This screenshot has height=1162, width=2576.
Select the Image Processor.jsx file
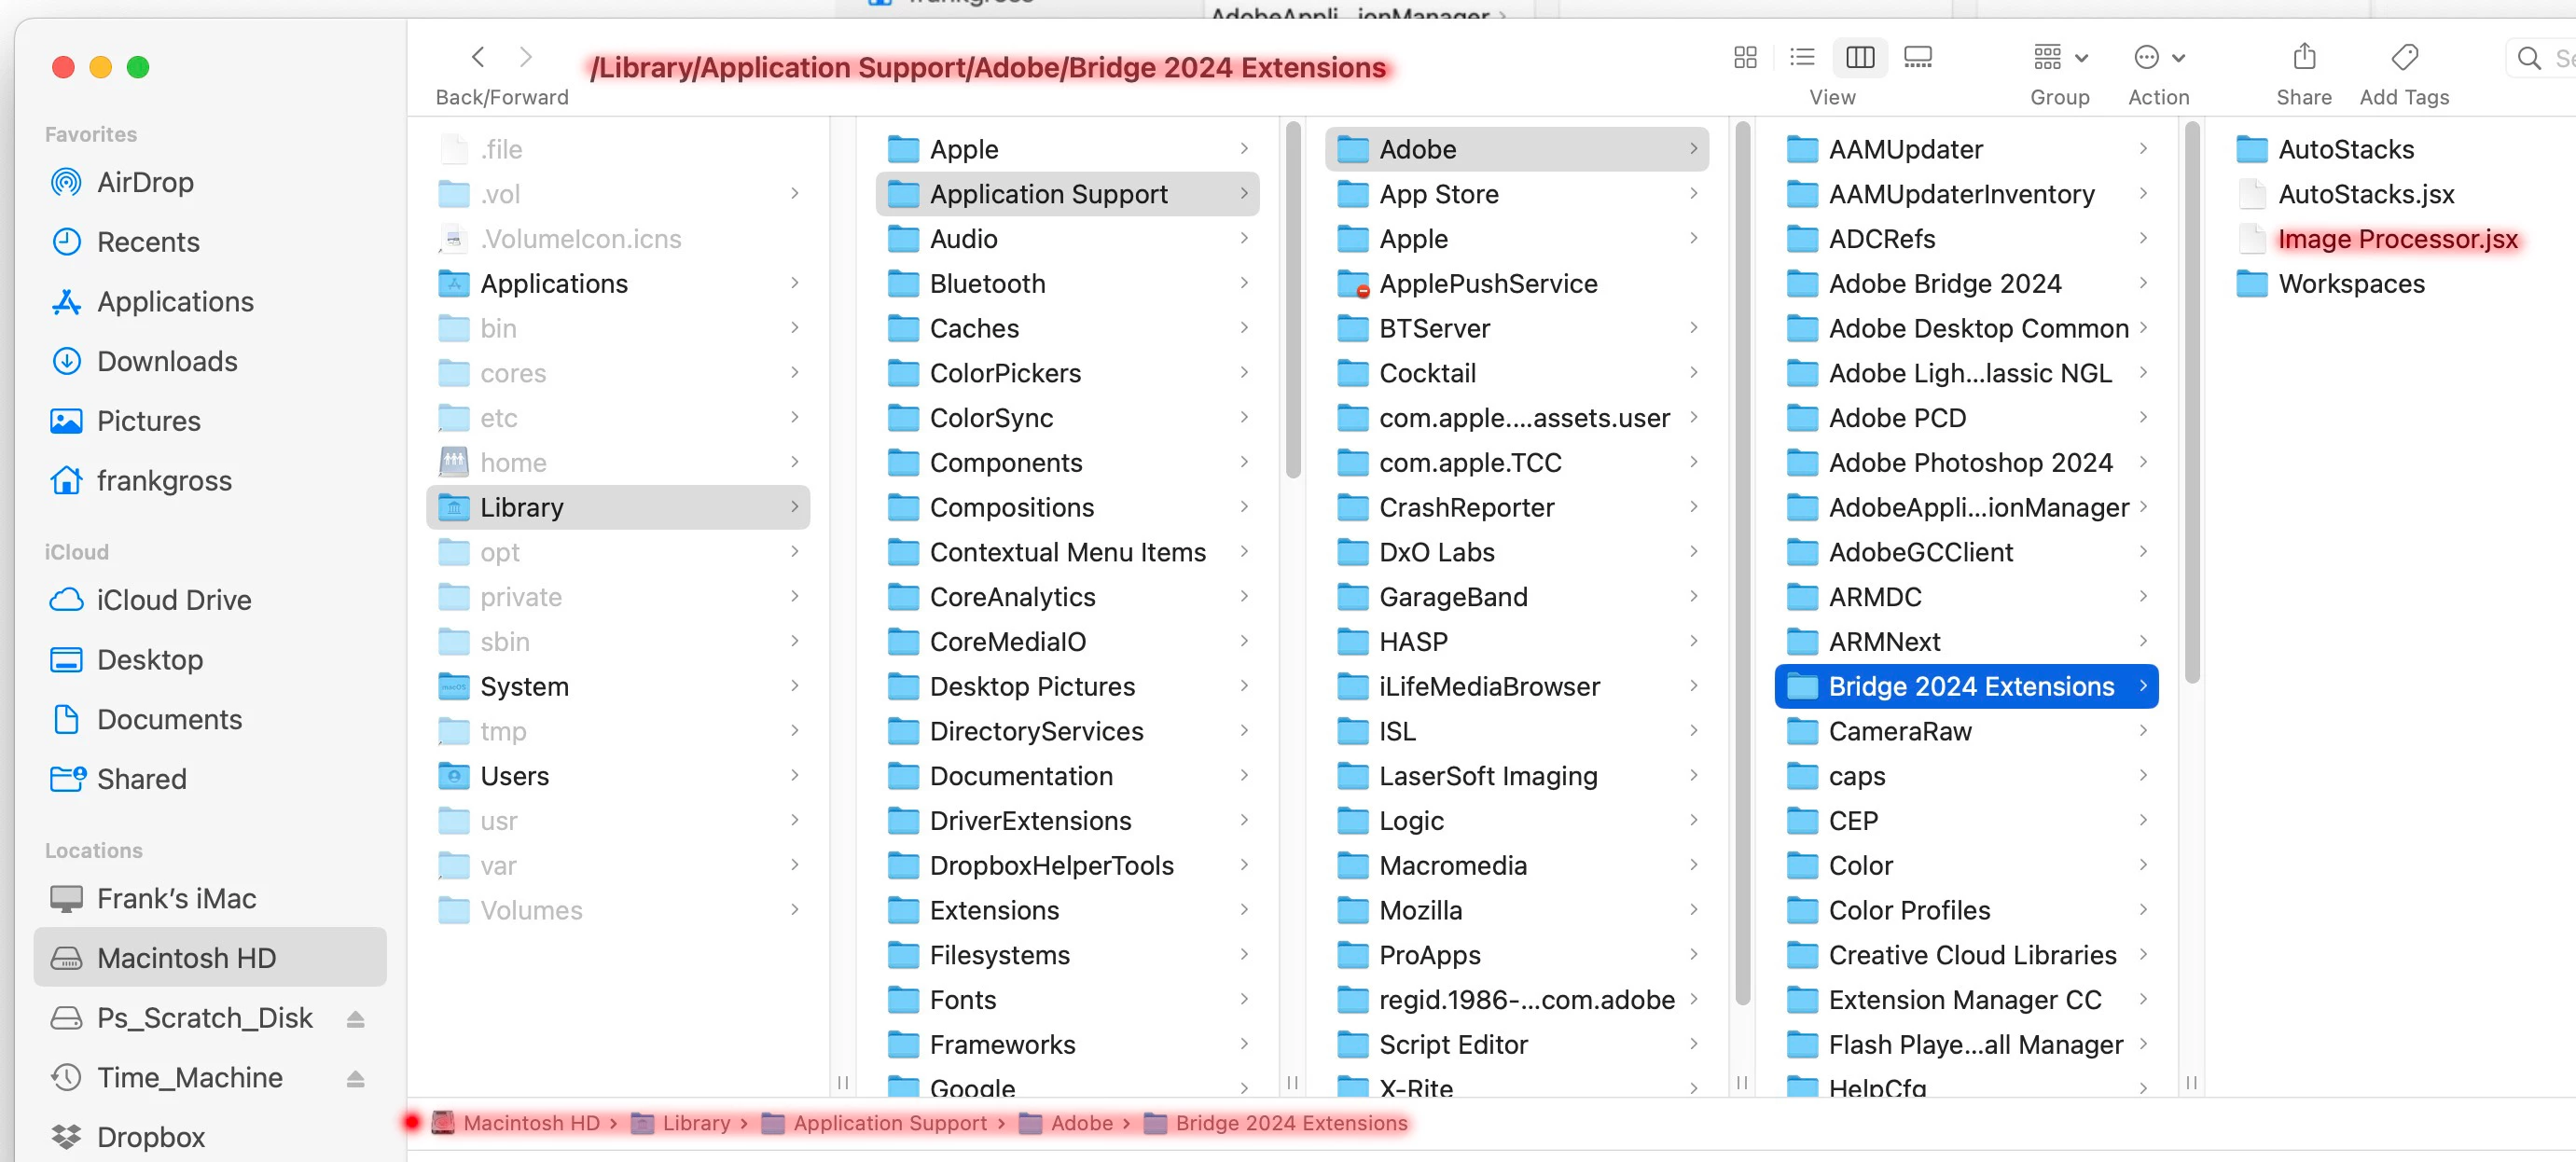pos(2397,239)
